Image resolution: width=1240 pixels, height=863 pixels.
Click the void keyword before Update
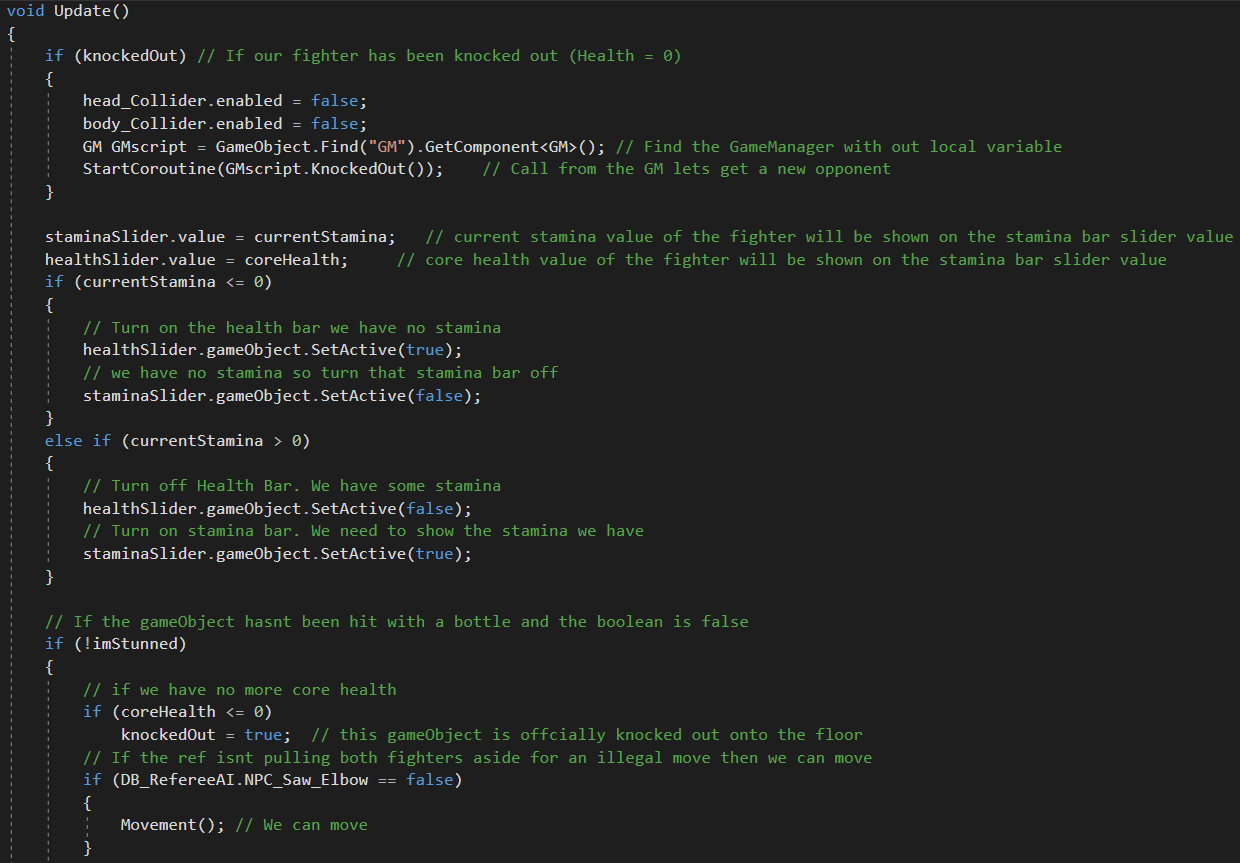tap(25, 11)
